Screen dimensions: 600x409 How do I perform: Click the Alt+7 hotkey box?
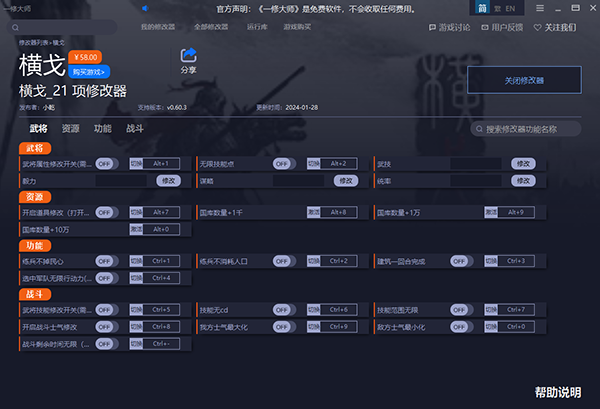[x=161, y=212]
